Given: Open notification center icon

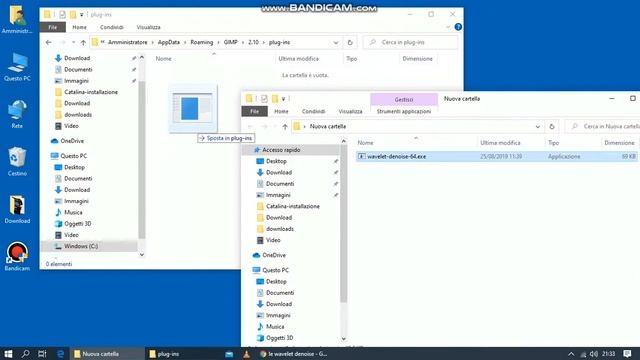Looking at the screenshot, I should [x=627, y=354].
